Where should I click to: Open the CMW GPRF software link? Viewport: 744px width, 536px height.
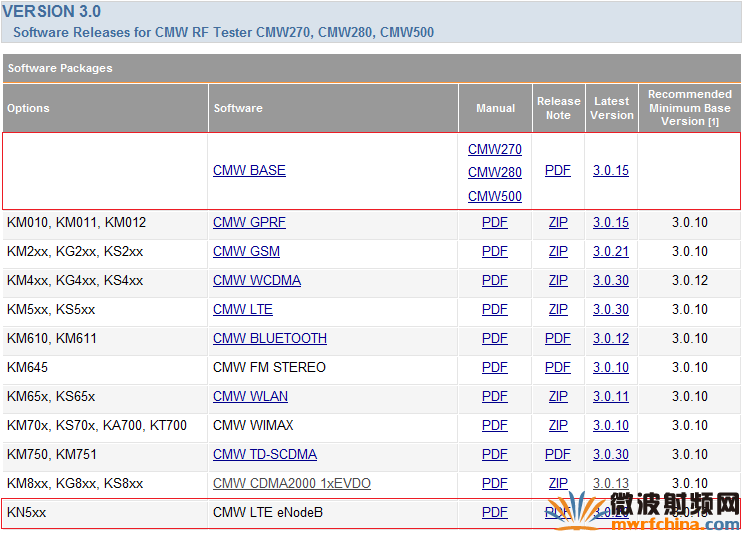click(x=249, y=222)
